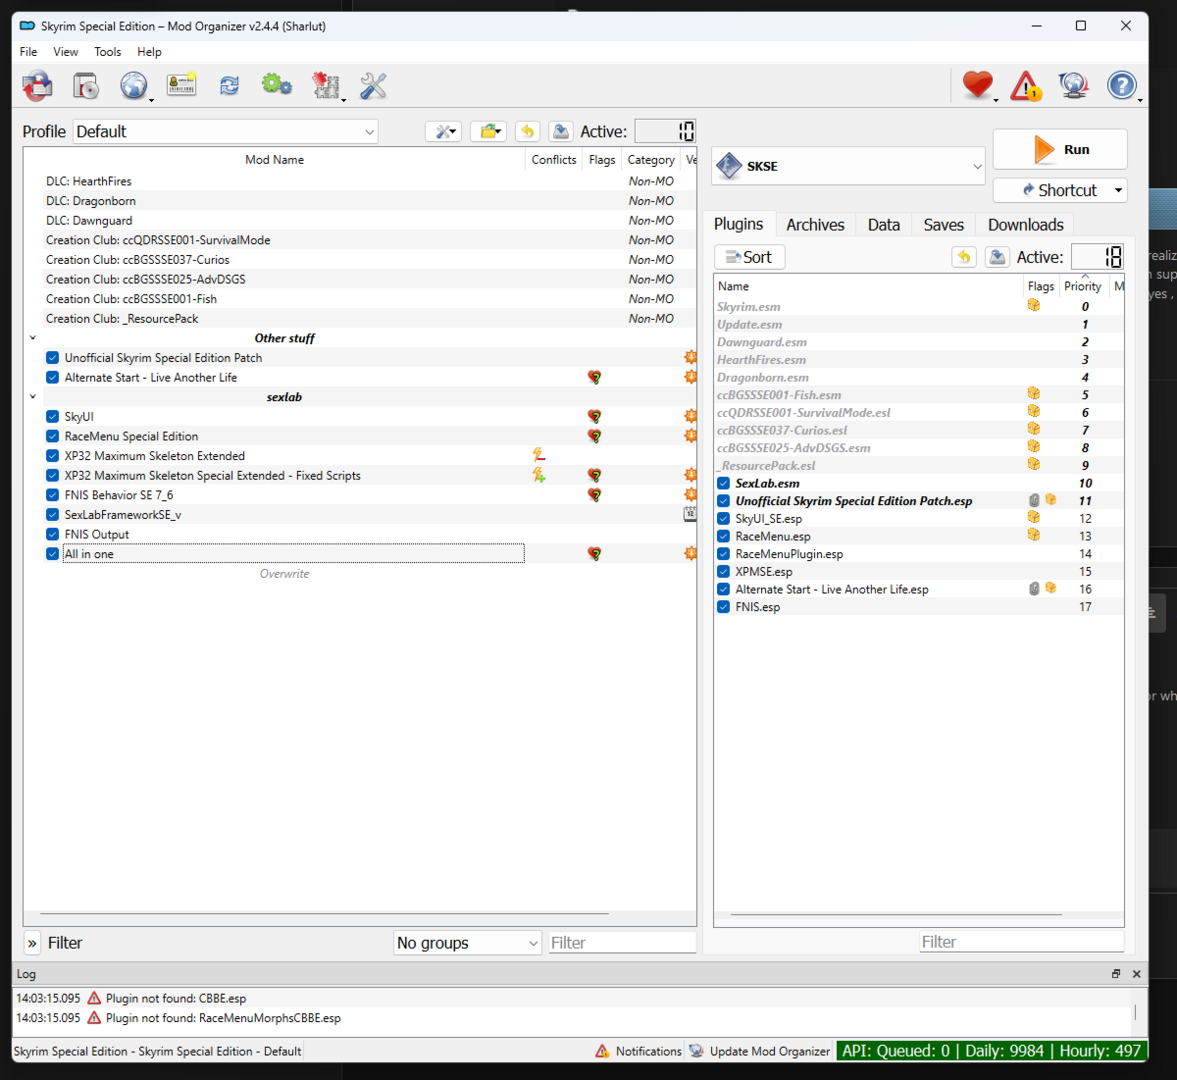
Task: Click the mod list create backup icon
Action: click(x=561, y=131)
